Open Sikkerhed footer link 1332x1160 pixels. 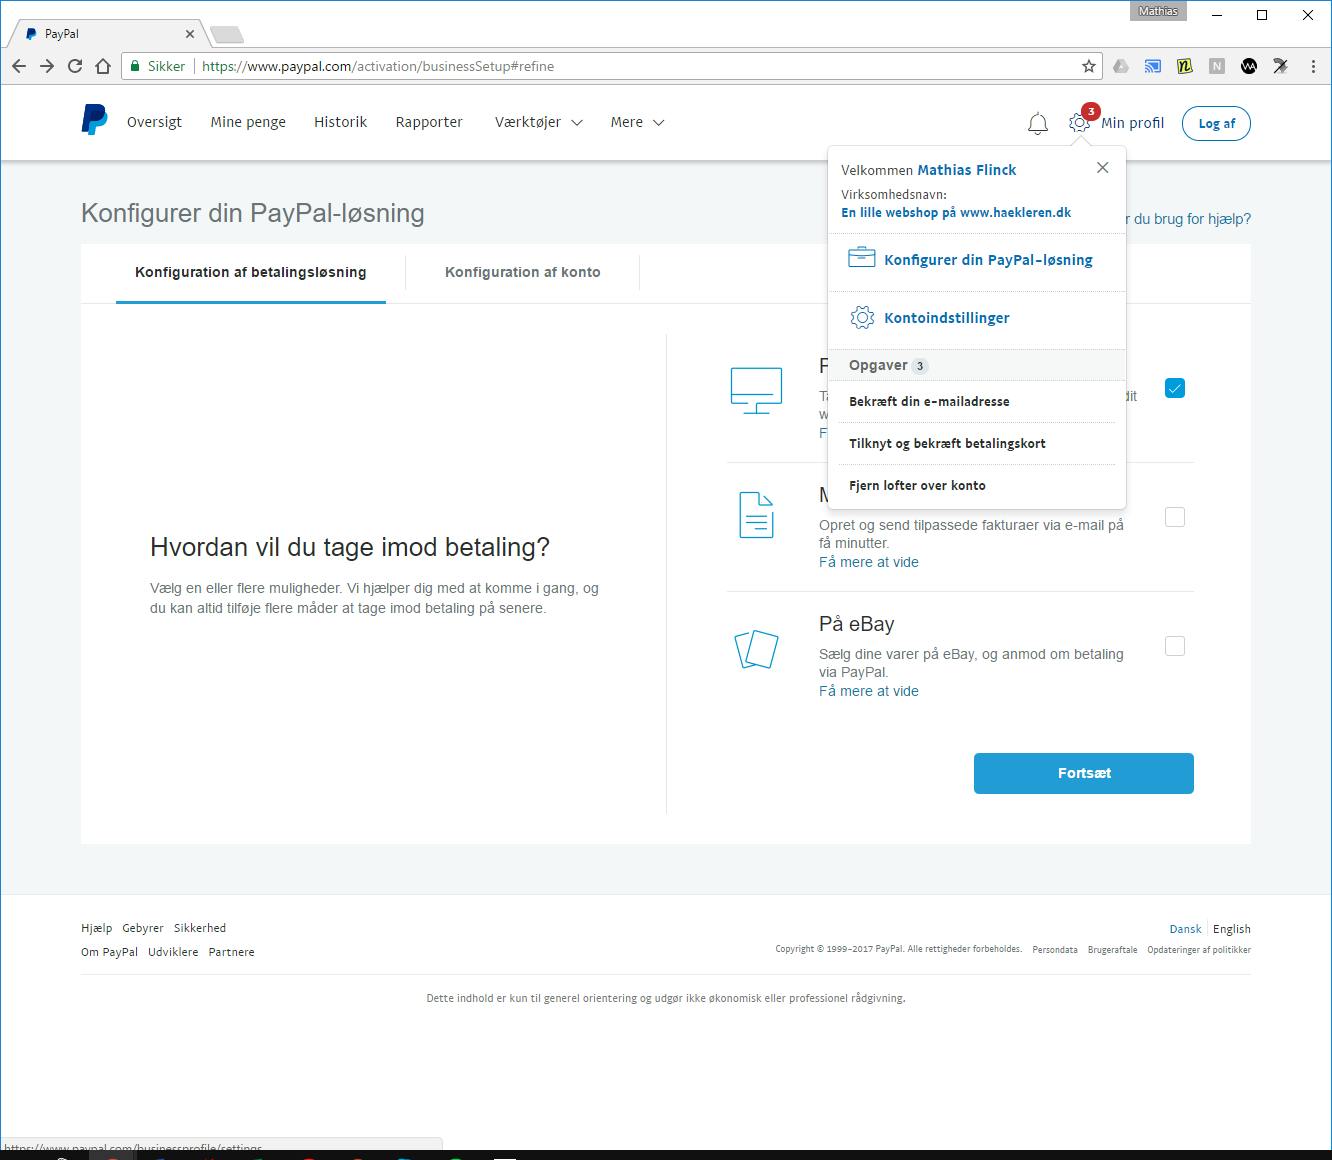point(200,928)
